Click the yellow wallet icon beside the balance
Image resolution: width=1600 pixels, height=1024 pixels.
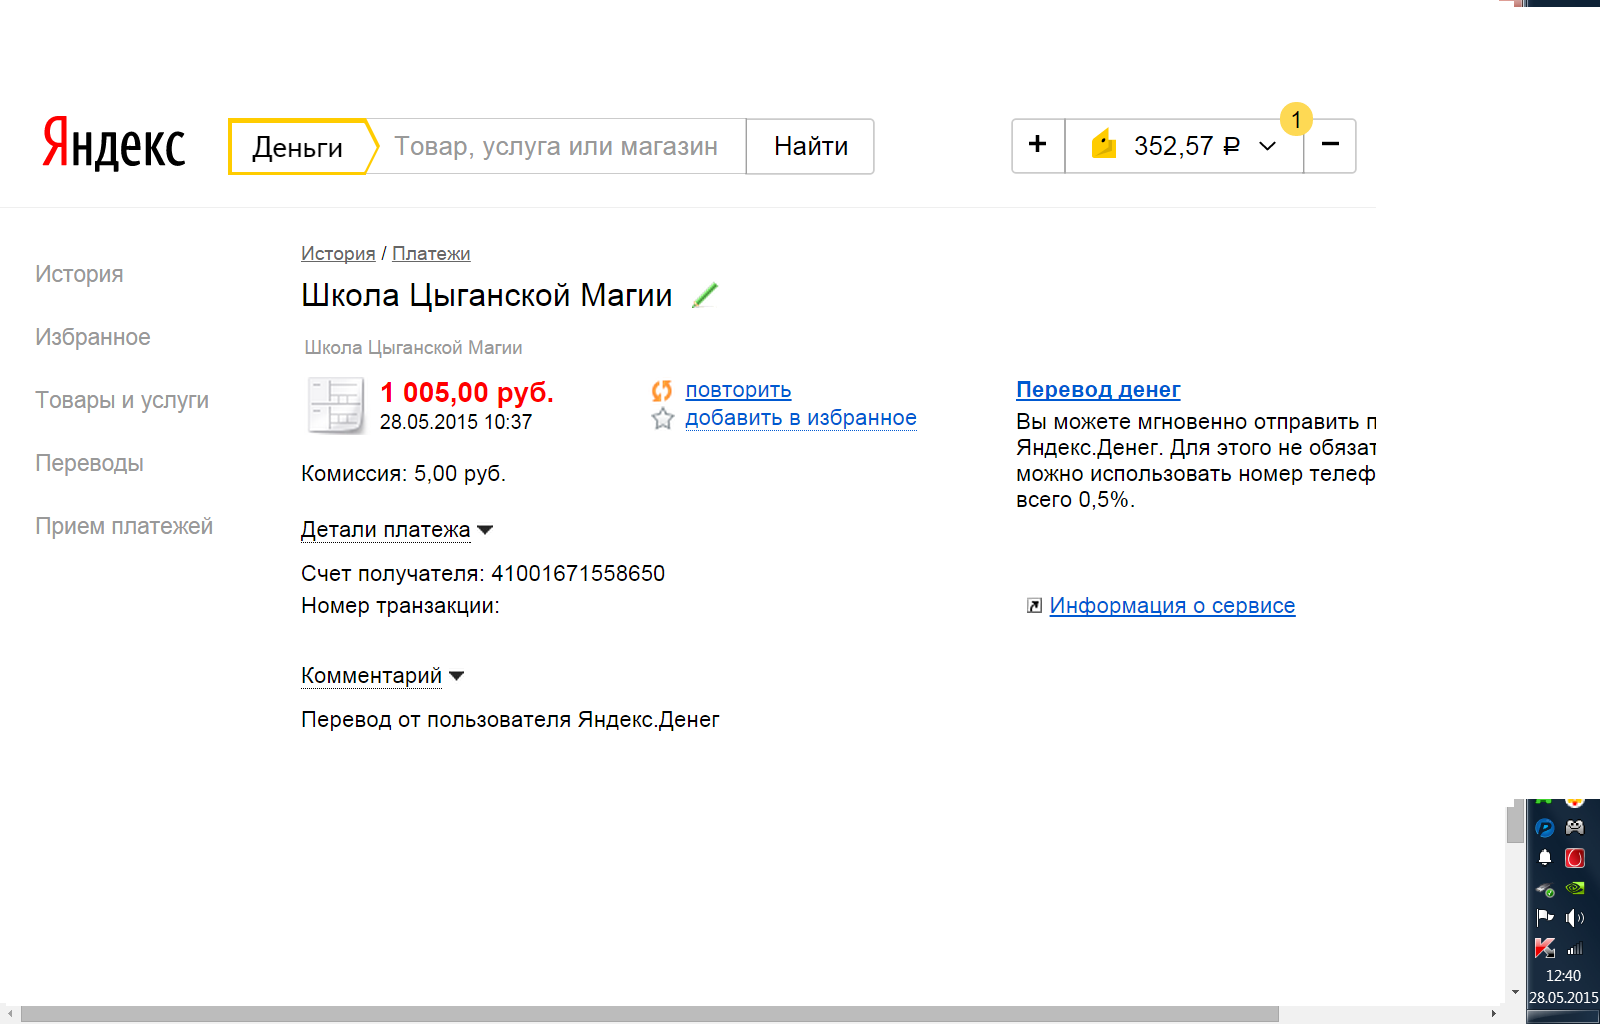tap(1103, 145)
